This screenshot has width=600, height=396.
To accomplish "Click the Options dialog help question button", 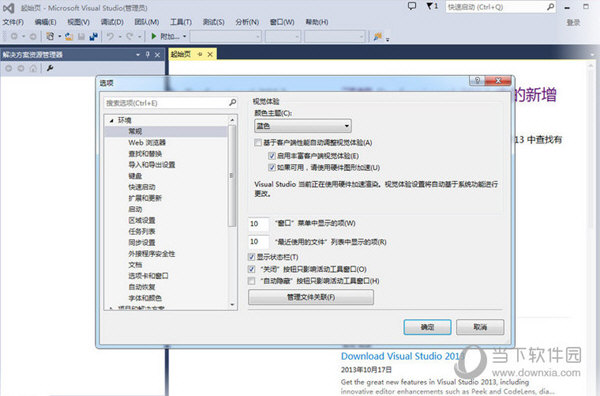I will click(477, 80).
